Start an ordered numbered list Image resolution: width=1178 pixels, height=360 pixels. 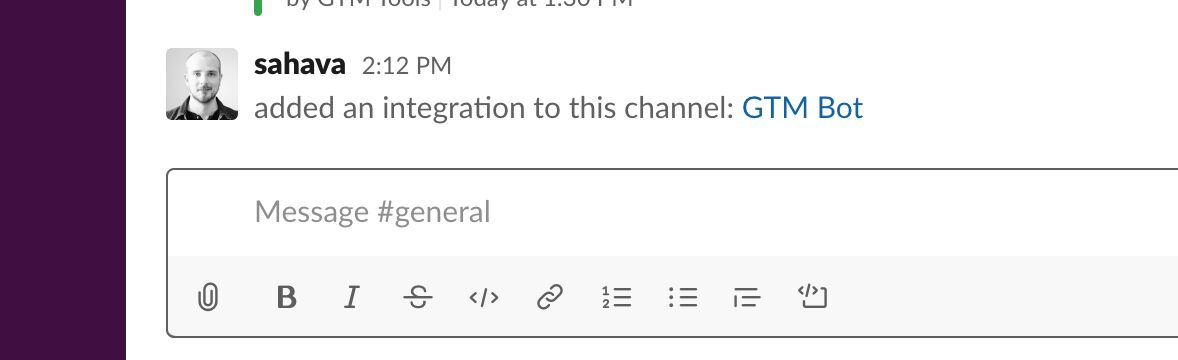(617, 298)
